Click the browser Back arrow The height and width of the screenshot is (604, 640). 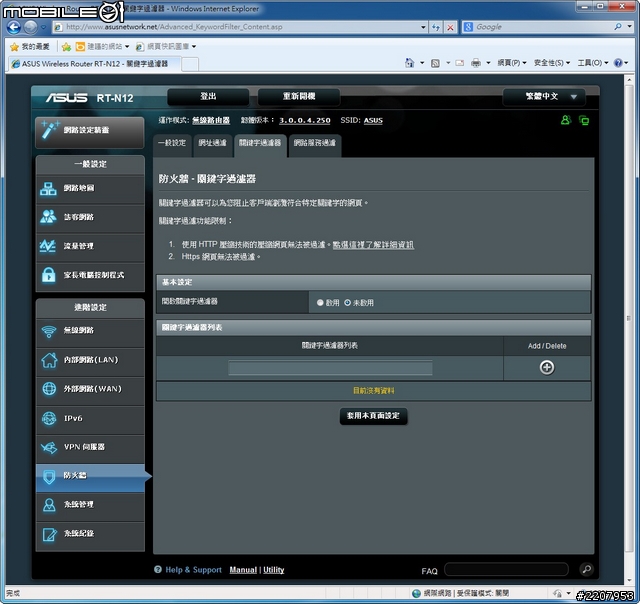pos(13,27)
